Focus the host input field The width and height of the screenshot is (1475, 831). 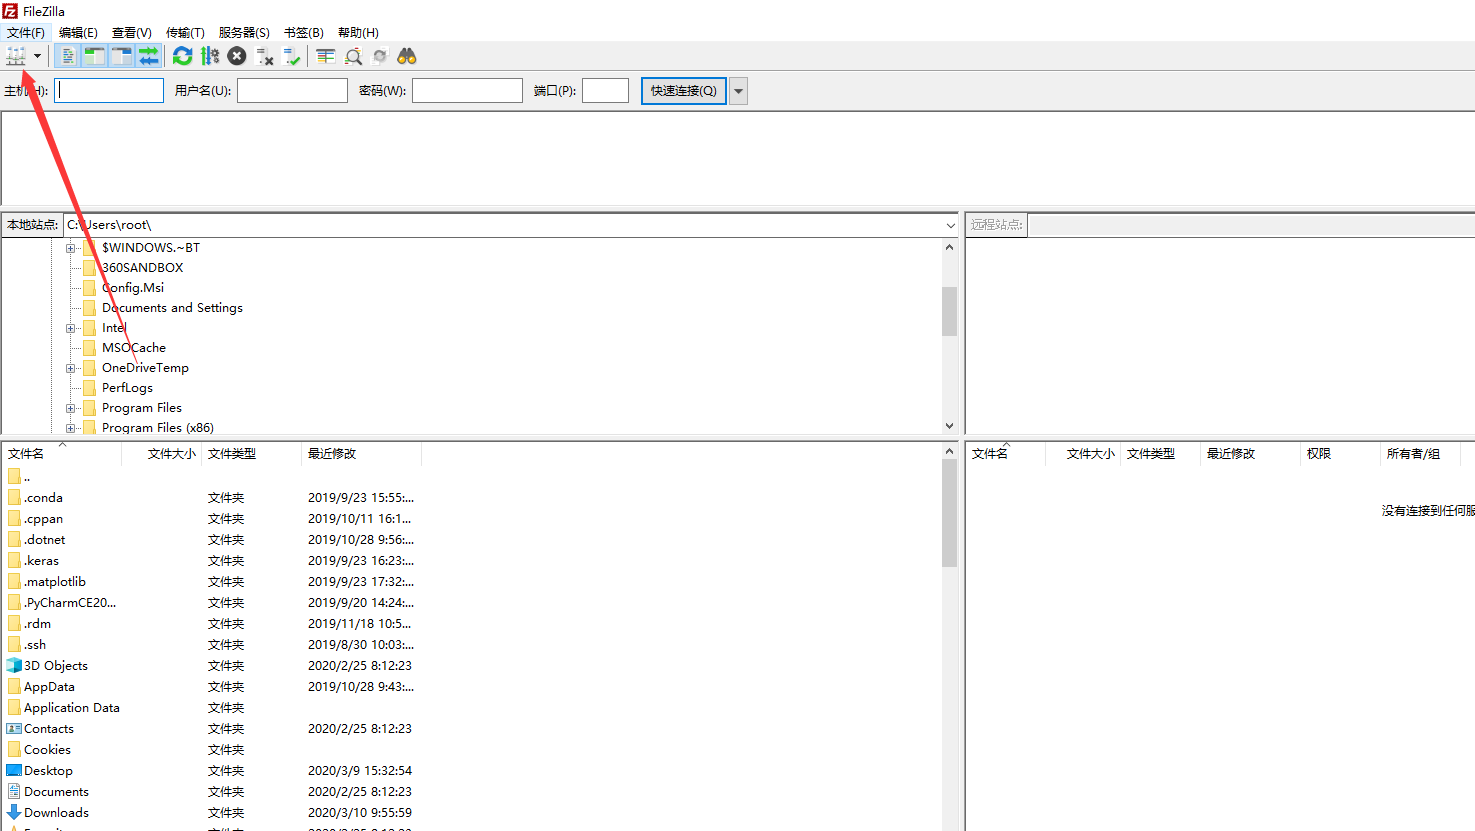tap(109, 90)
